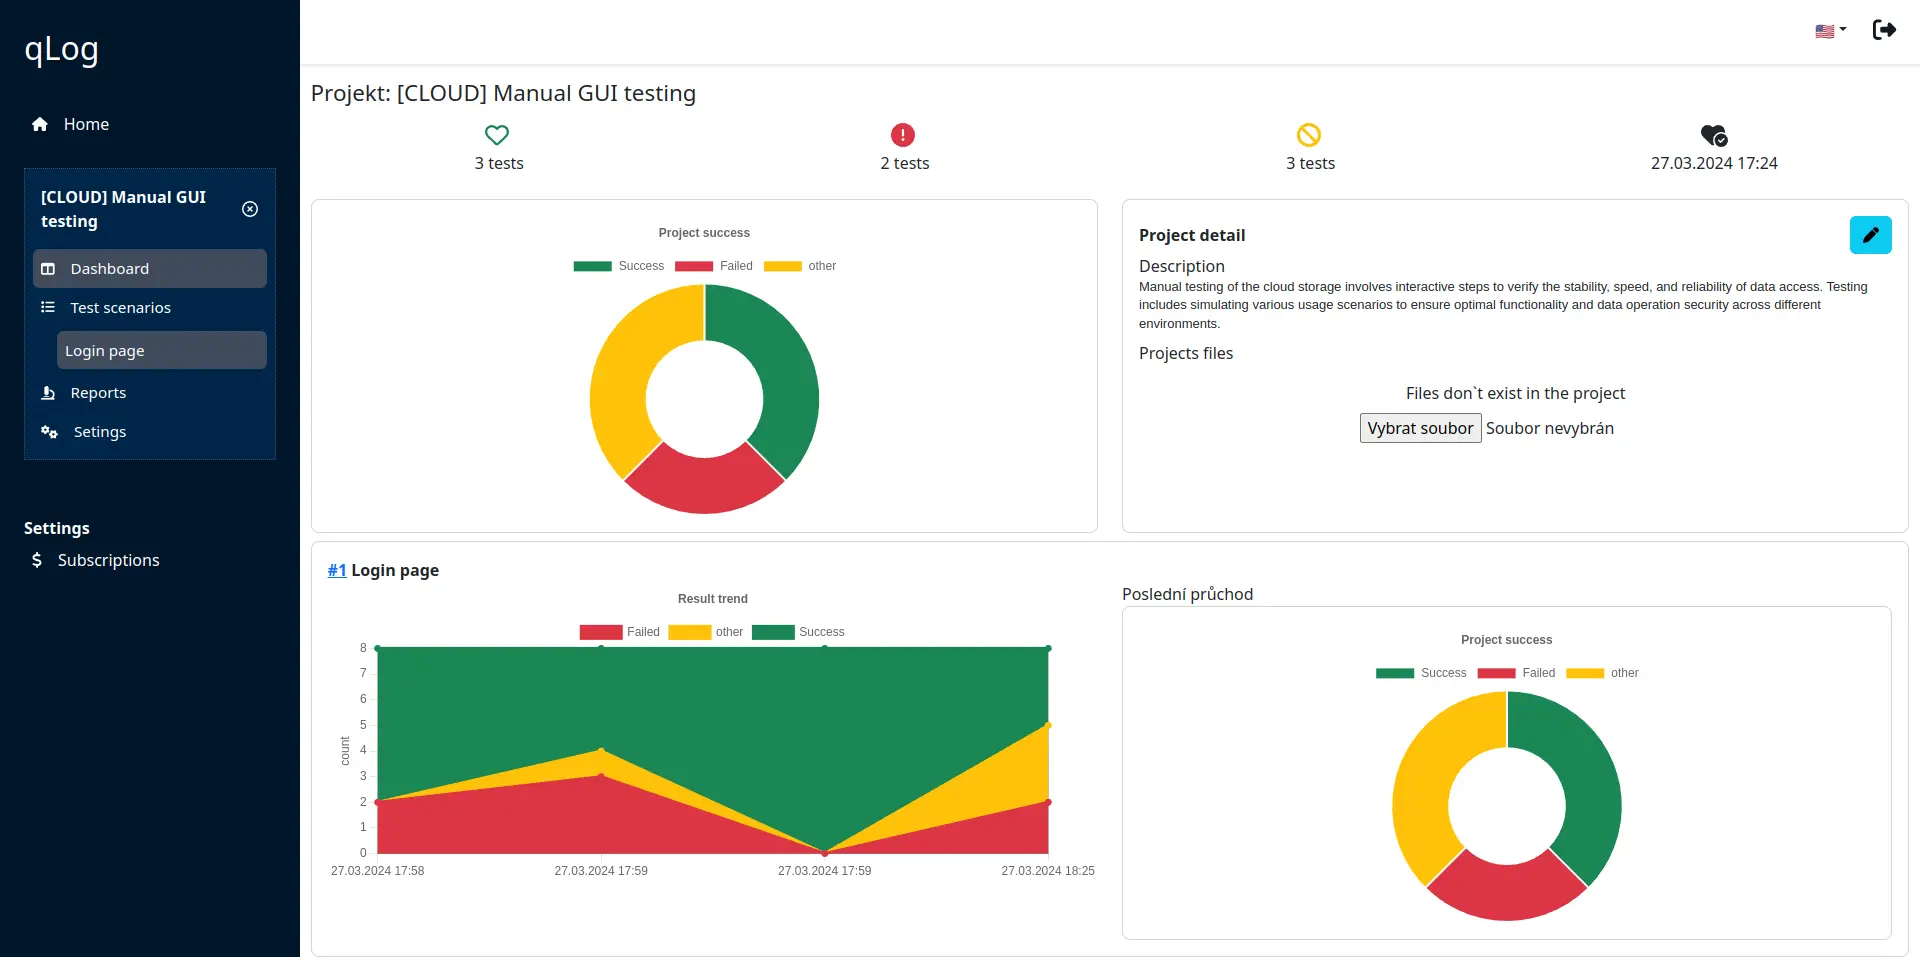Click the '3 tests' text under green heart
Viewport: 1920px width, 957px height.
499,163
